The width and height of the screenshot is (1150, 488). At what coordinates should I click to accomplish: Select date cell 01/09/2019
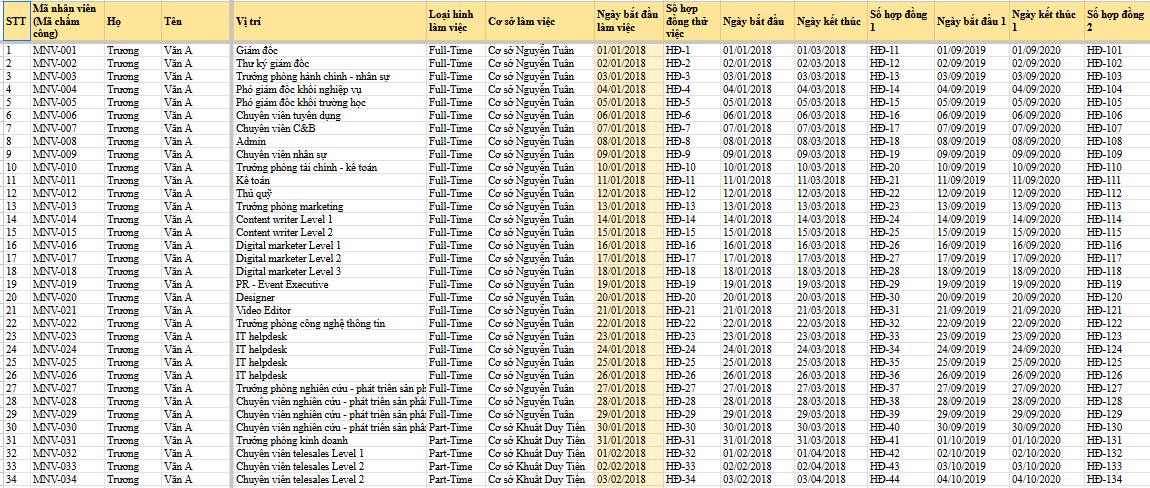point(972,50)
